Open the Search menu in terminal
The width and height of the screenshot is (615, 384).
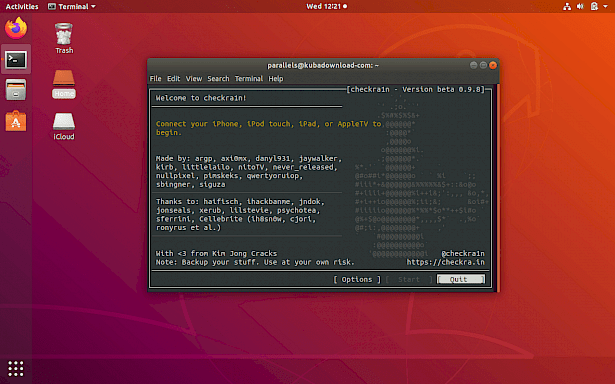tap(218, 78)
